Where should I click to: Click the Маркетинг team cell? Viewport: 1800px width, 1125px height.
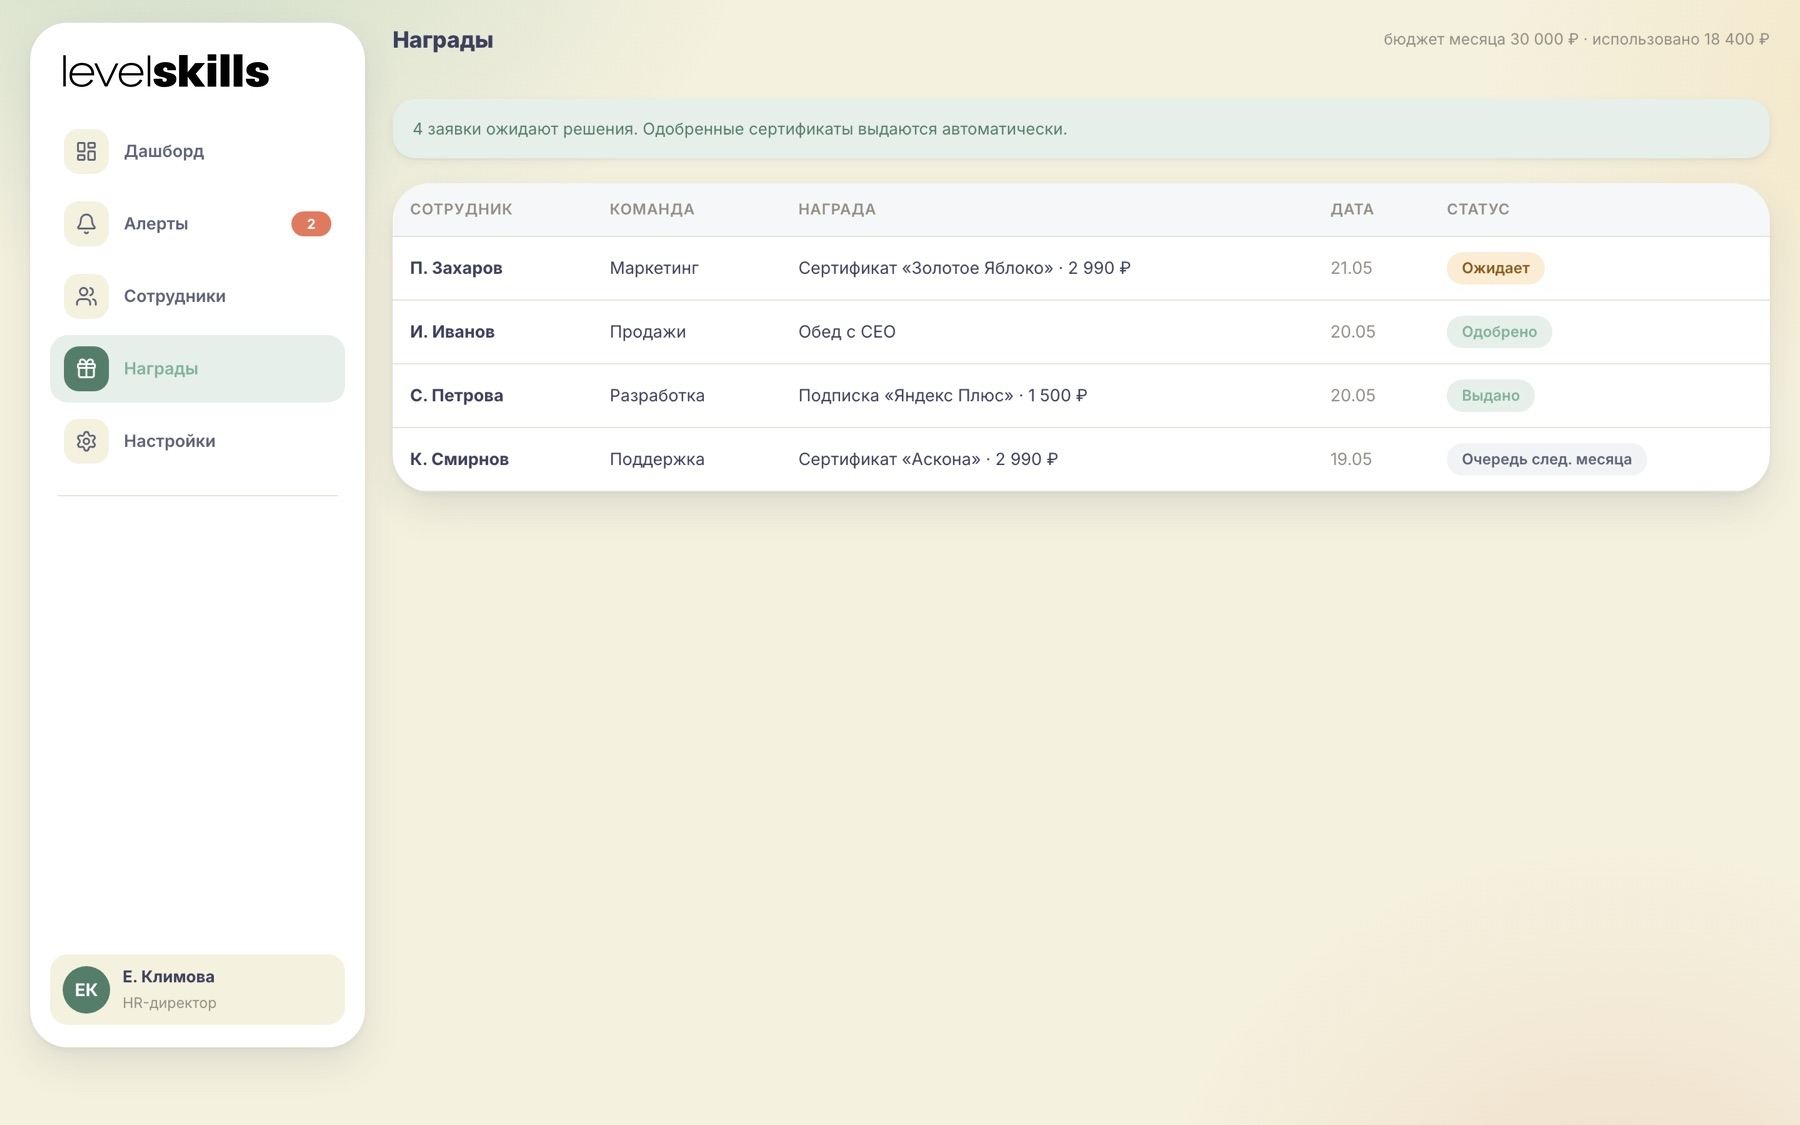[x=654, y=268]
